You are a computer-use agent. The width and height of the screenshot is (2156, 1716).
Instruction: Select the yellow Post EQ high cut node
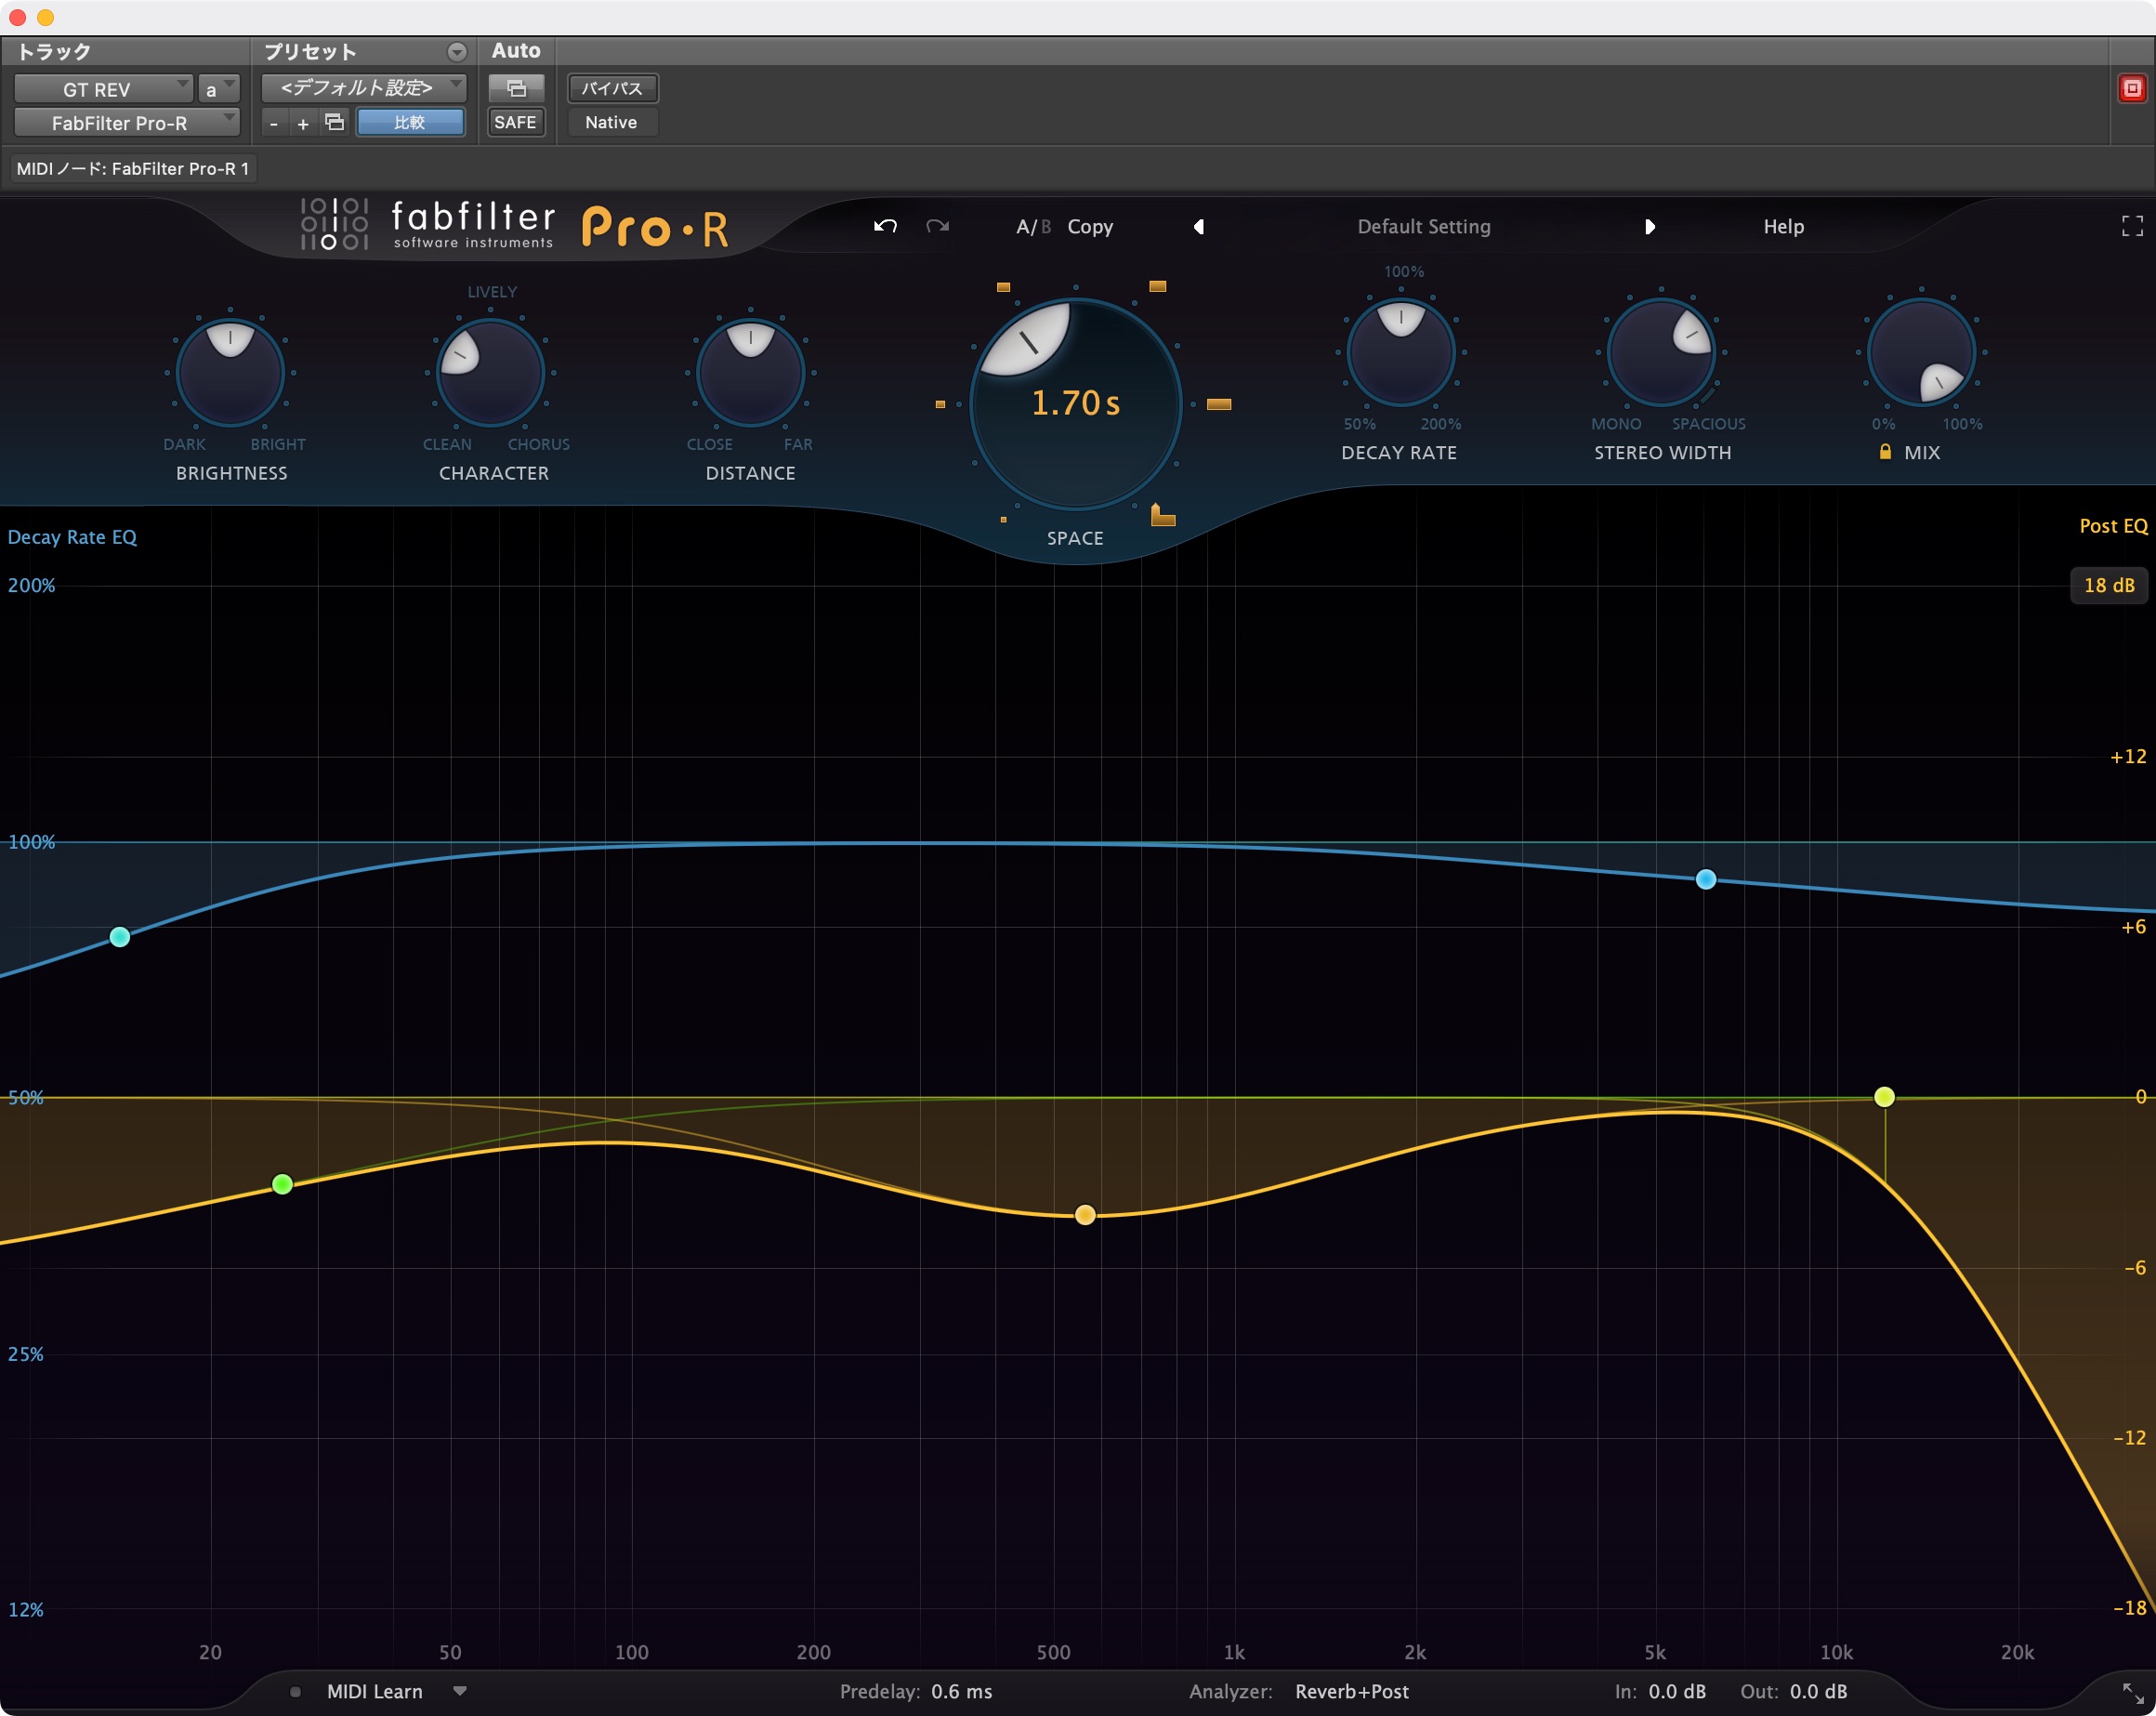1884,1097
